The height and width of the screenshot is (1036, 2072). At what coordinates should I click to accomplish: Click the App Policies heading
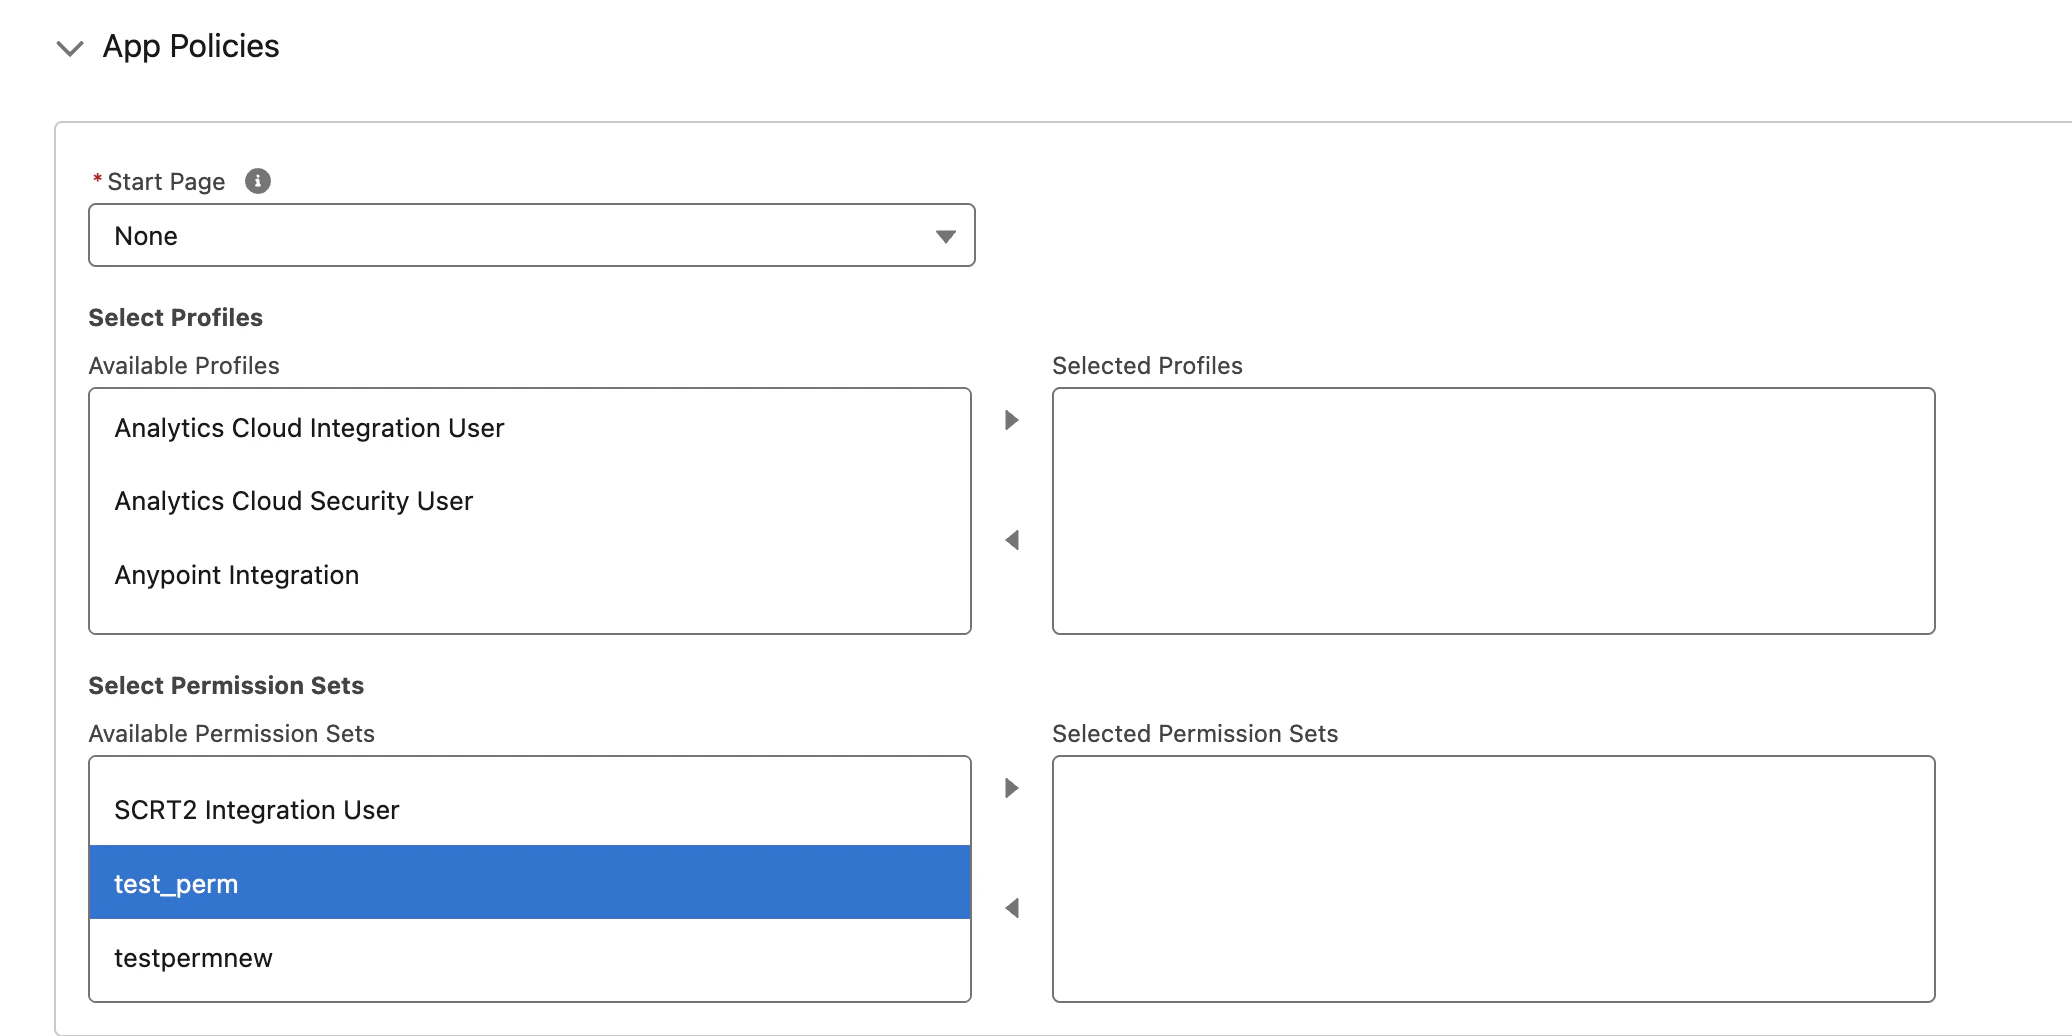[191, 46]
